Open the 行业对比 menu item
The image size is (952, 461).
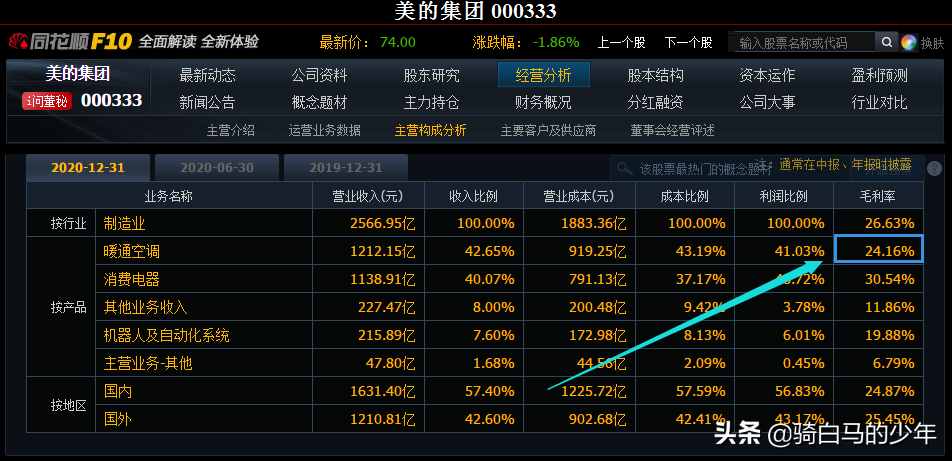coord(879,102)
